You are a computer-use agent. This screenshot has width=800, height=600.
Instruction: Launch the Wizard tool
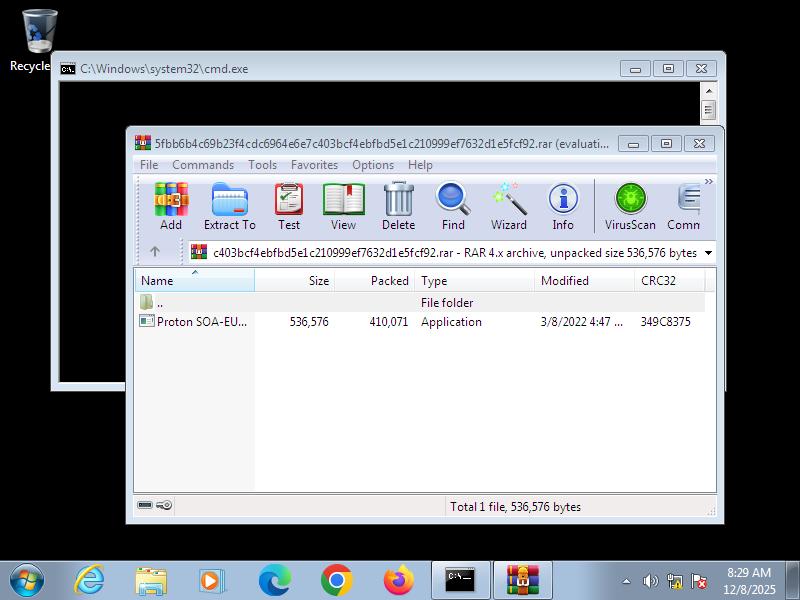pos(508,206)
